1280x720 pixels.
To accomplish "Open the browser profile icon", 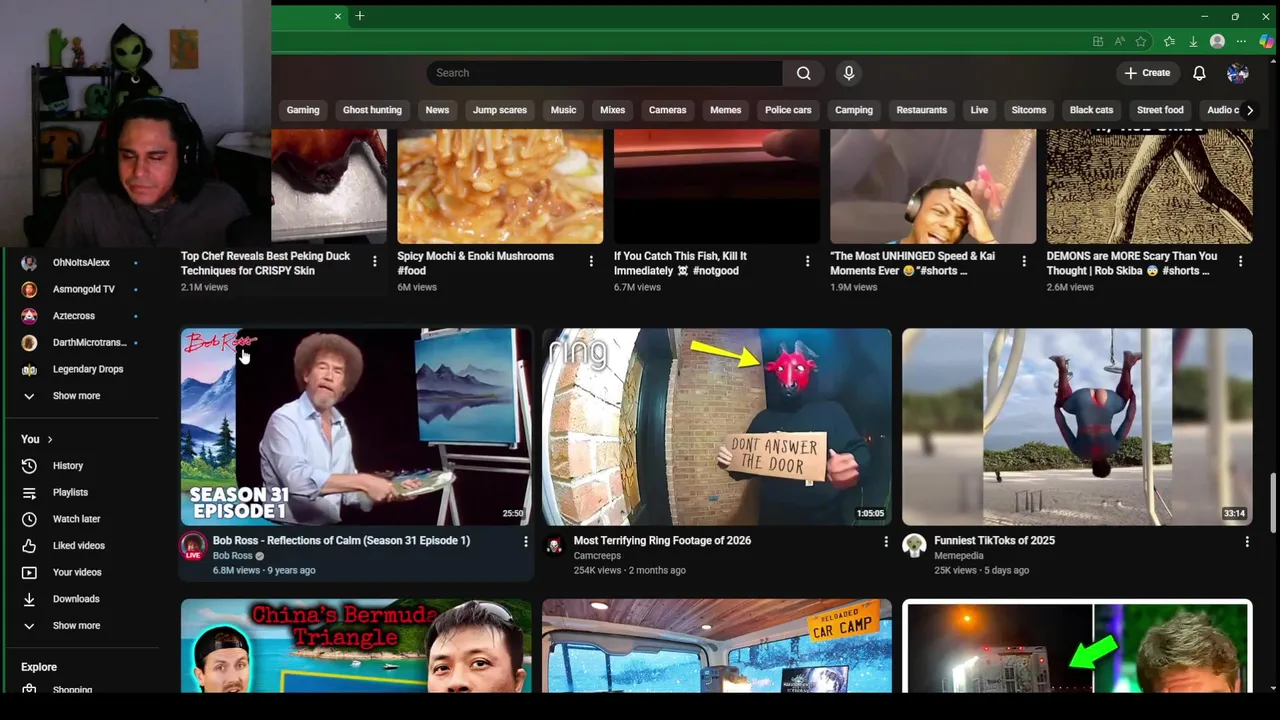I will point(1217,41).
